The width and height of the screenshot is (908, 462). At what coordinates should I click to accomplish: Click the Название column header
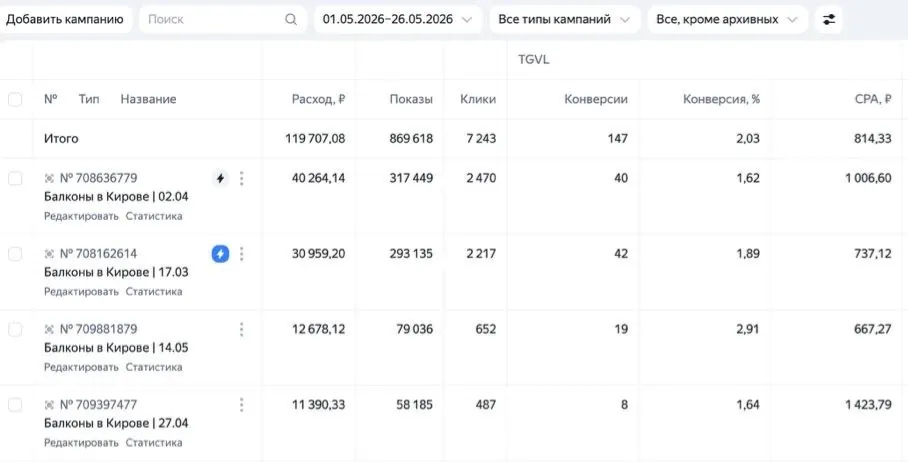pyautogui.click(x=148, y=100)
